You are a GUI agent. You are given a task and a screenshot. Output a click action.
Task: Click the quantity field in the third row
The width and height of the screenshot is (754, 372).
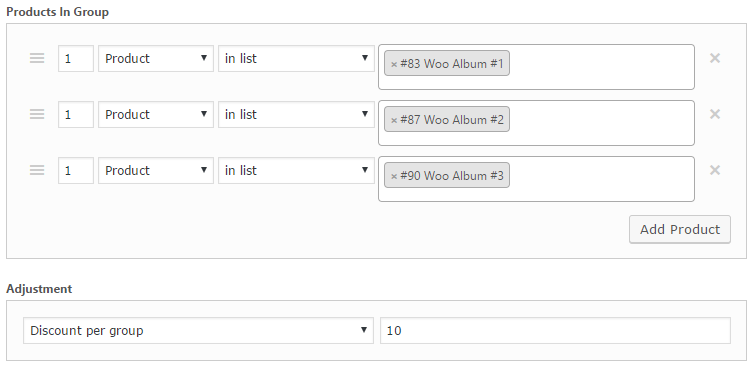[76, 171]
